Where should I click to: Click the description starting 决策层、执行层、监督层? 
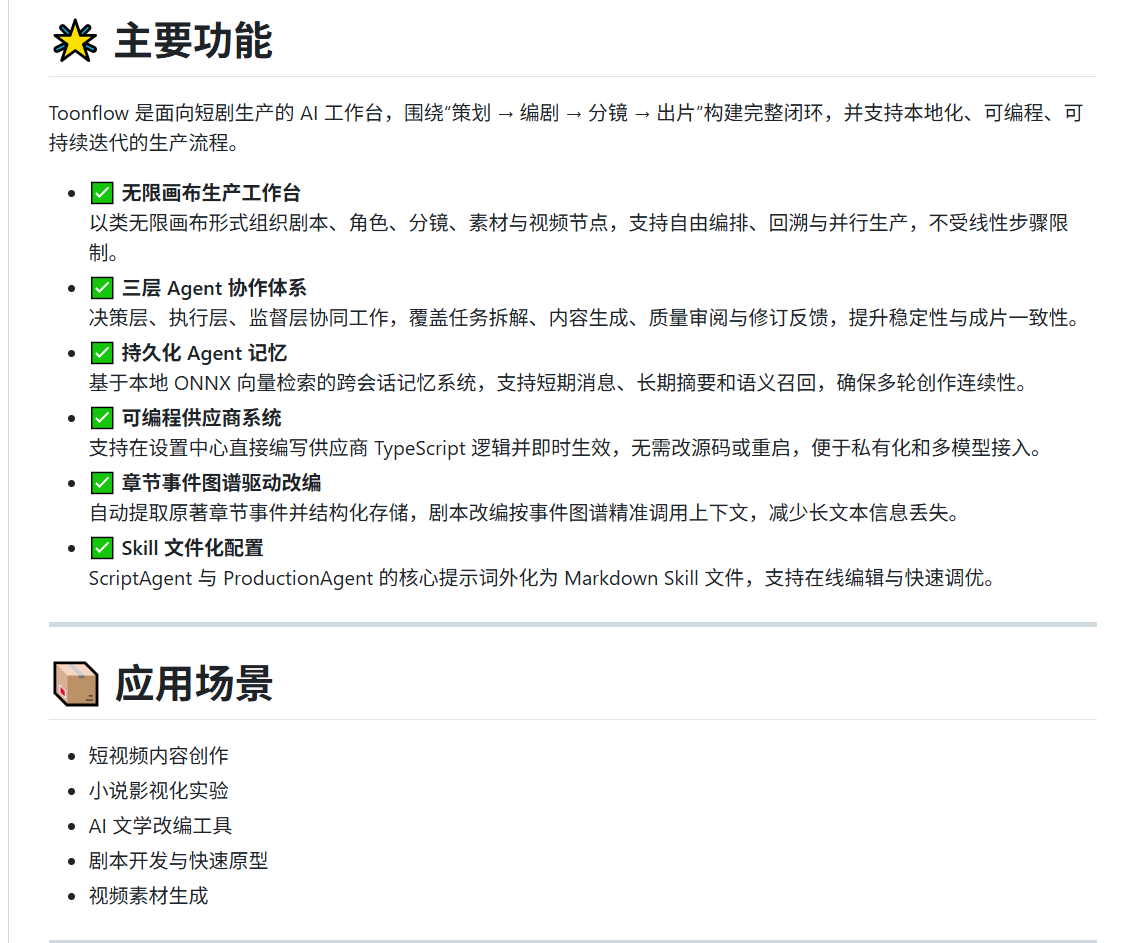pos(585,318)
